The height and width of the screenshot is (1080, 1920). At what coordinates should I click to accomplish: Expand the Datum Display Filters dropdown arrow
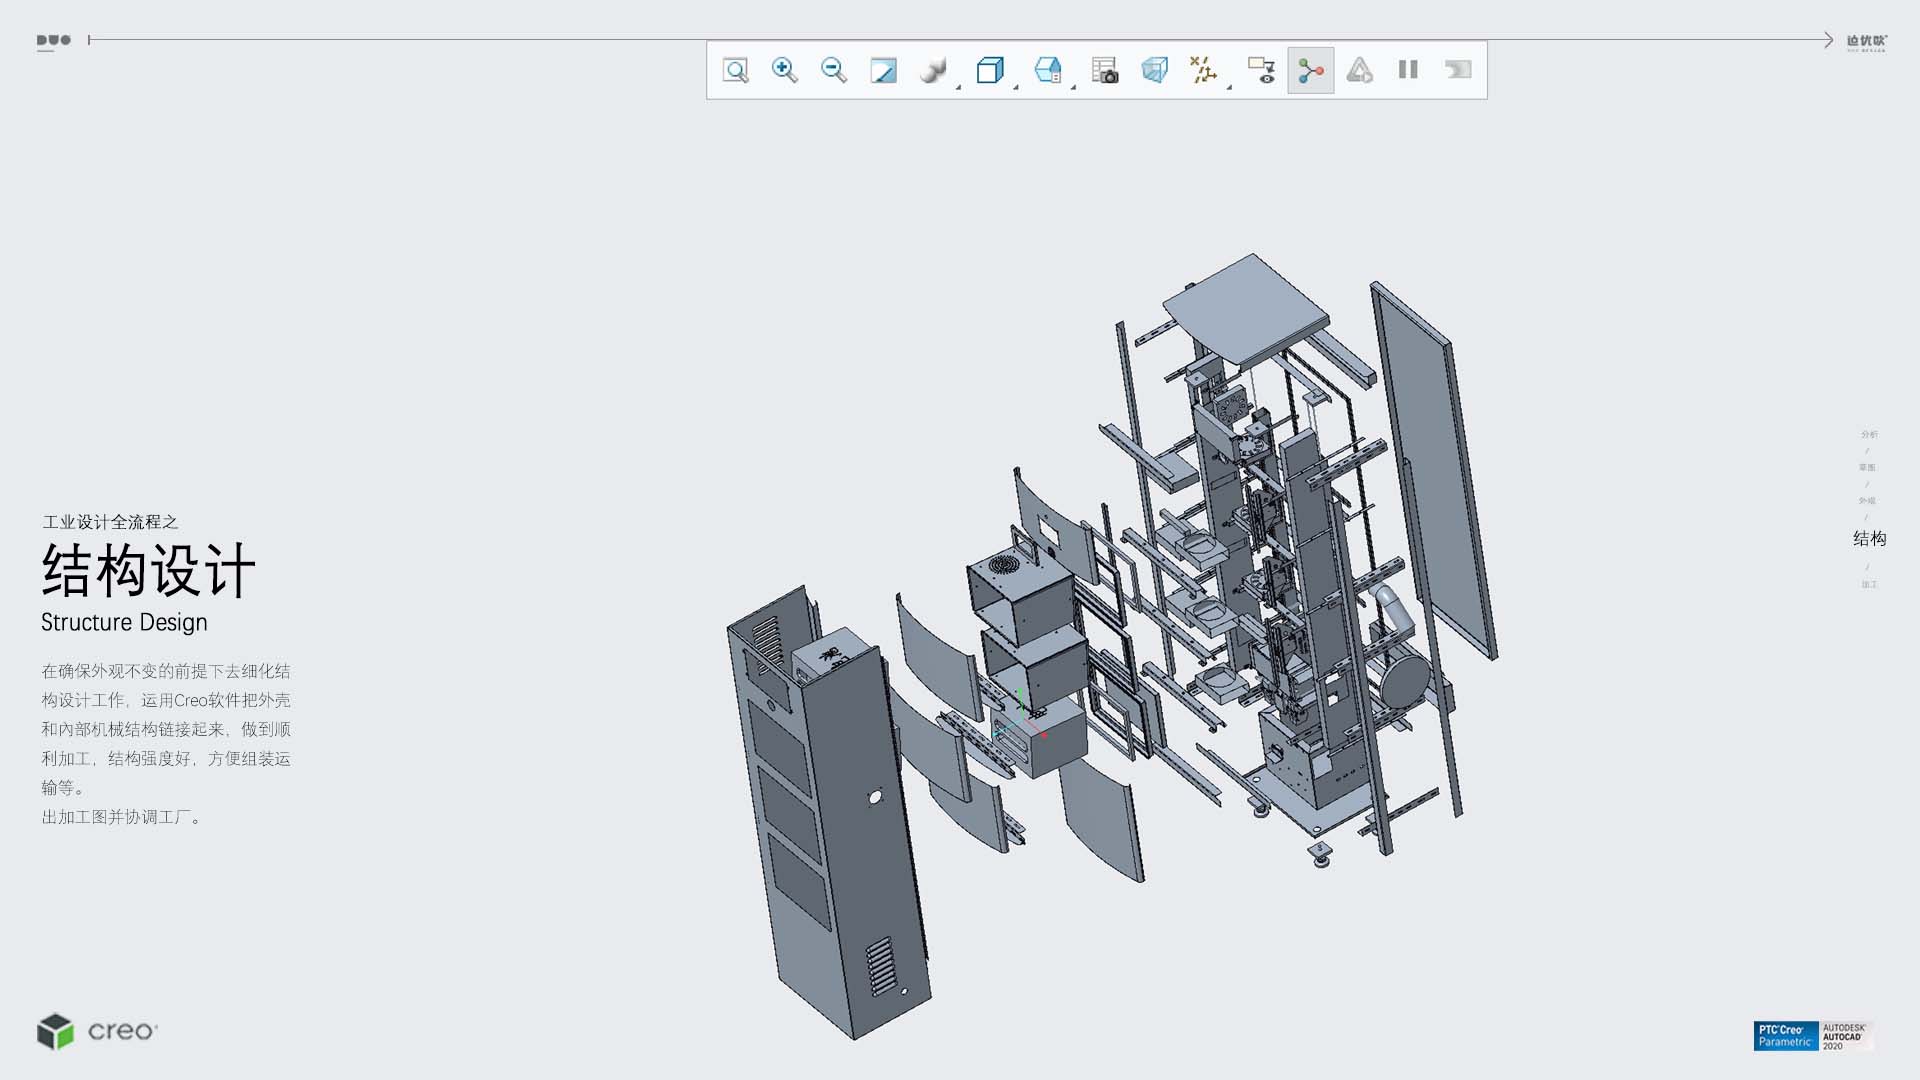(1229, 87)
